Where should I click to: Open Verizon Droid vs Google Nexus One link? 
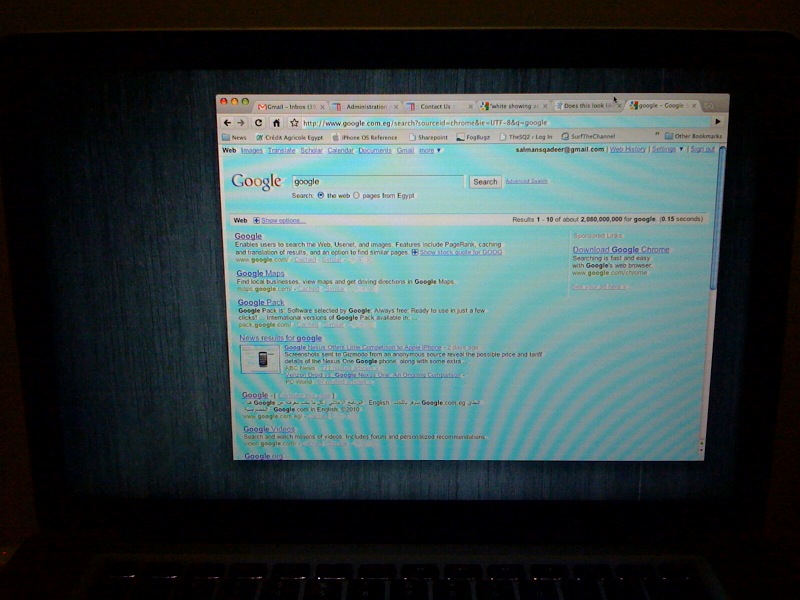click(x=372, y=375)
